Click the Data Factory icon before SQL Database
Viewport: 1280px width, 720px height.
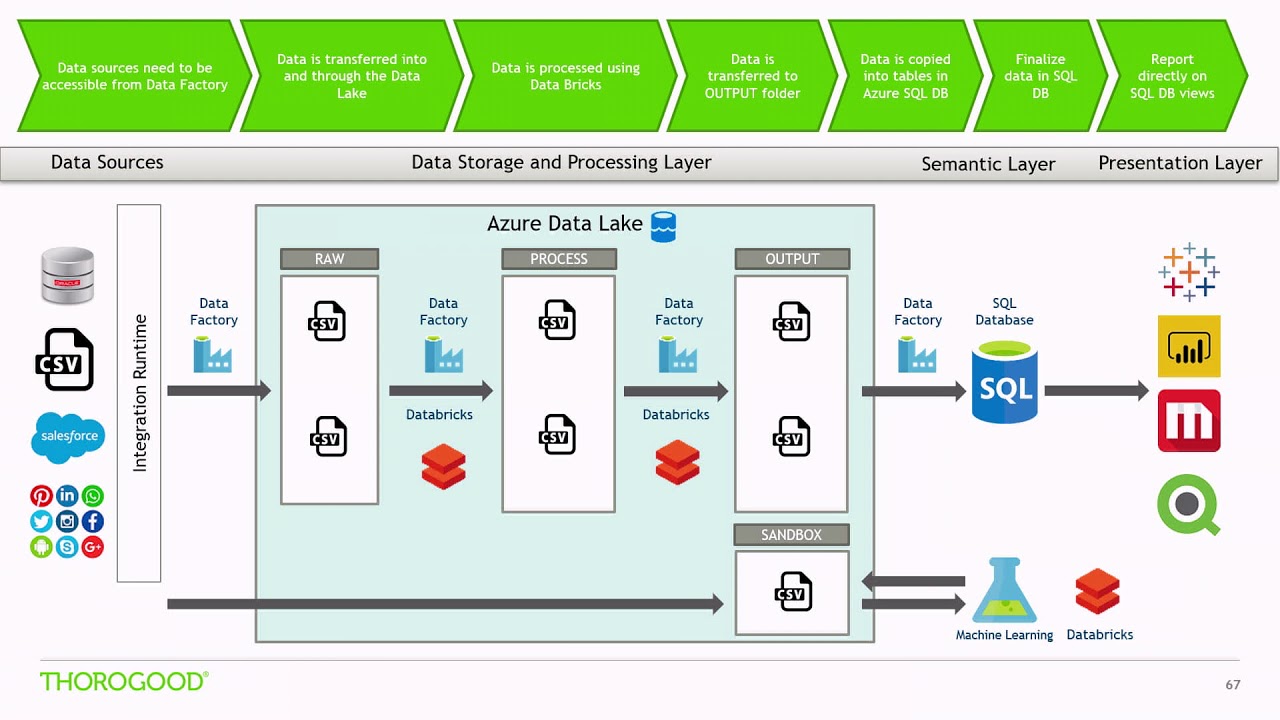click(x=917, y=354)
